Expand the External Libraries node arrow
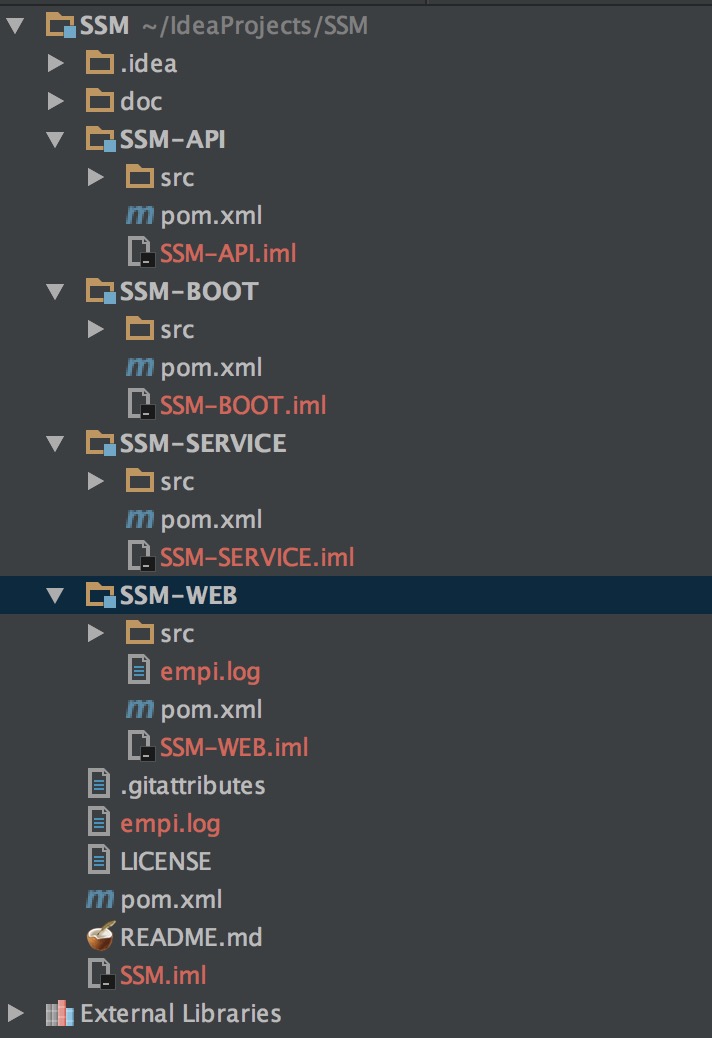 click(15, 1013)
